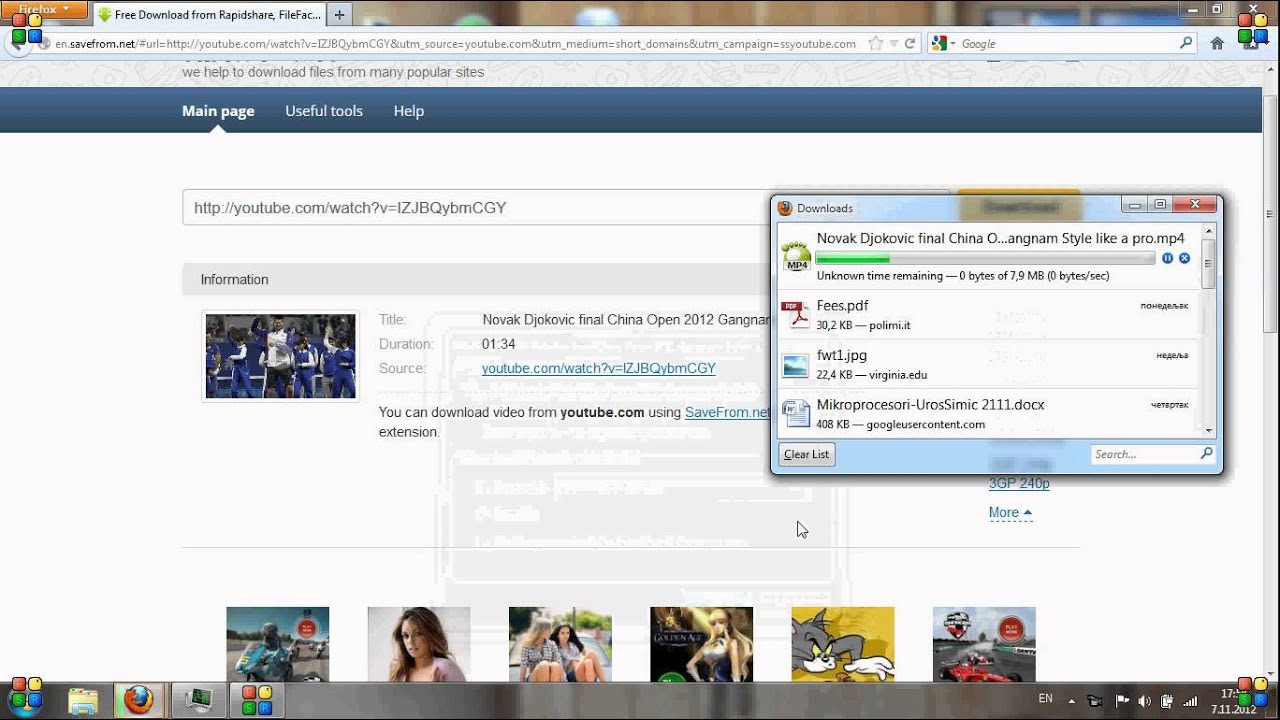Image resolution: width=1280 pixels, height=720 pixels.
Task: Click the Clear List button
Action: coord(806,454)
